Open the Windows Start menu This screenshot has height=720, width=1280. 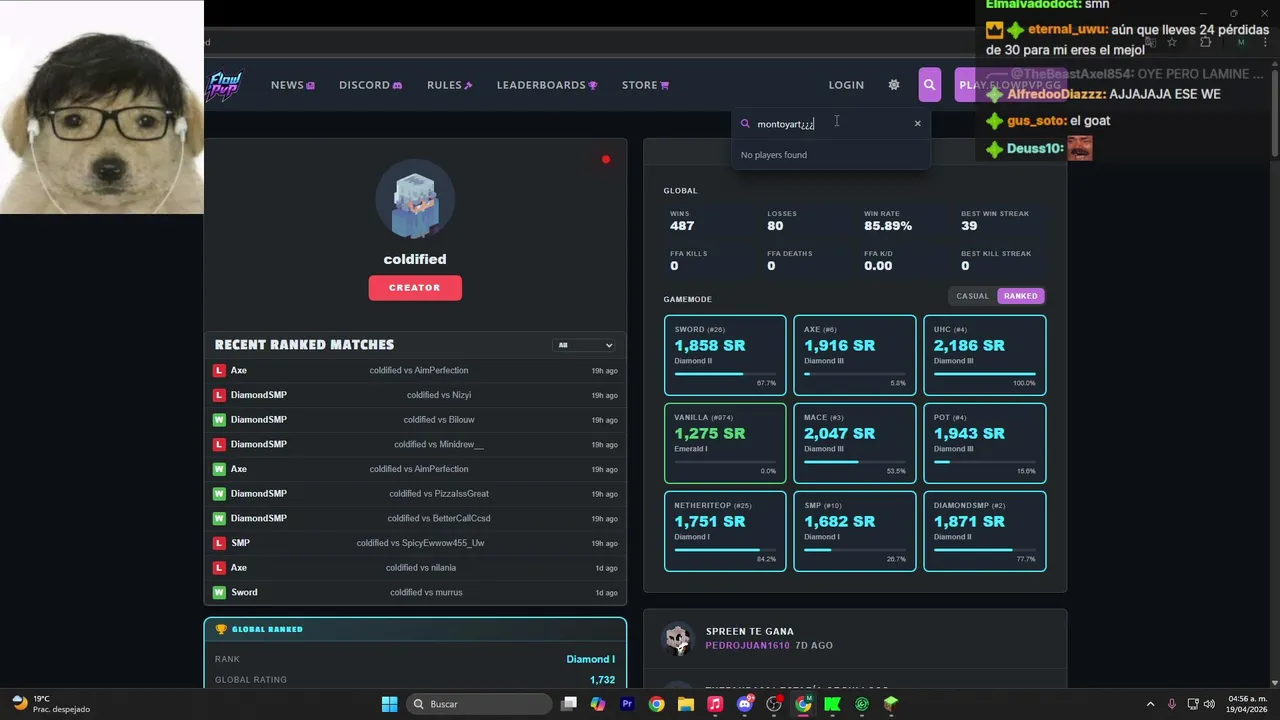click(390, 704)
